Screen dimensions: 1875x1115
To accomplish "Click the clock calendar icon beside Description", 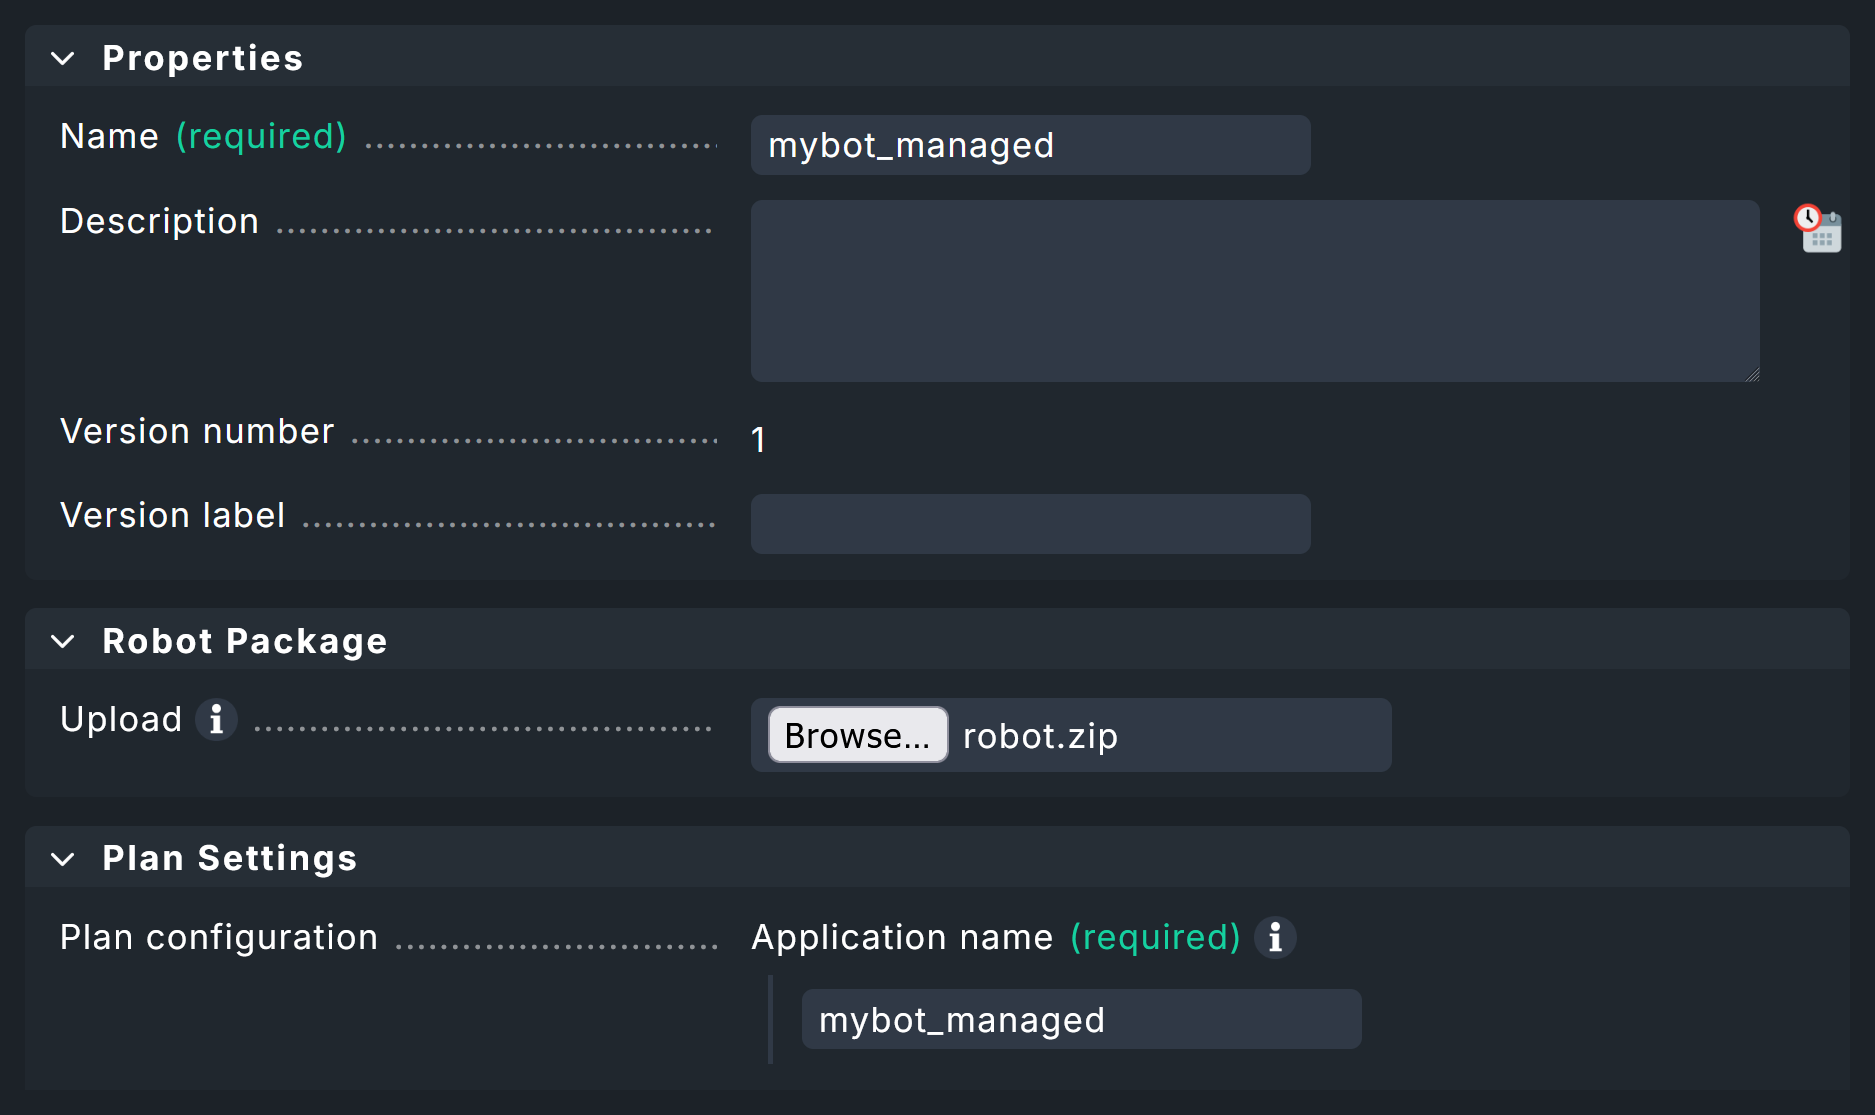I will pos(1817,229).
